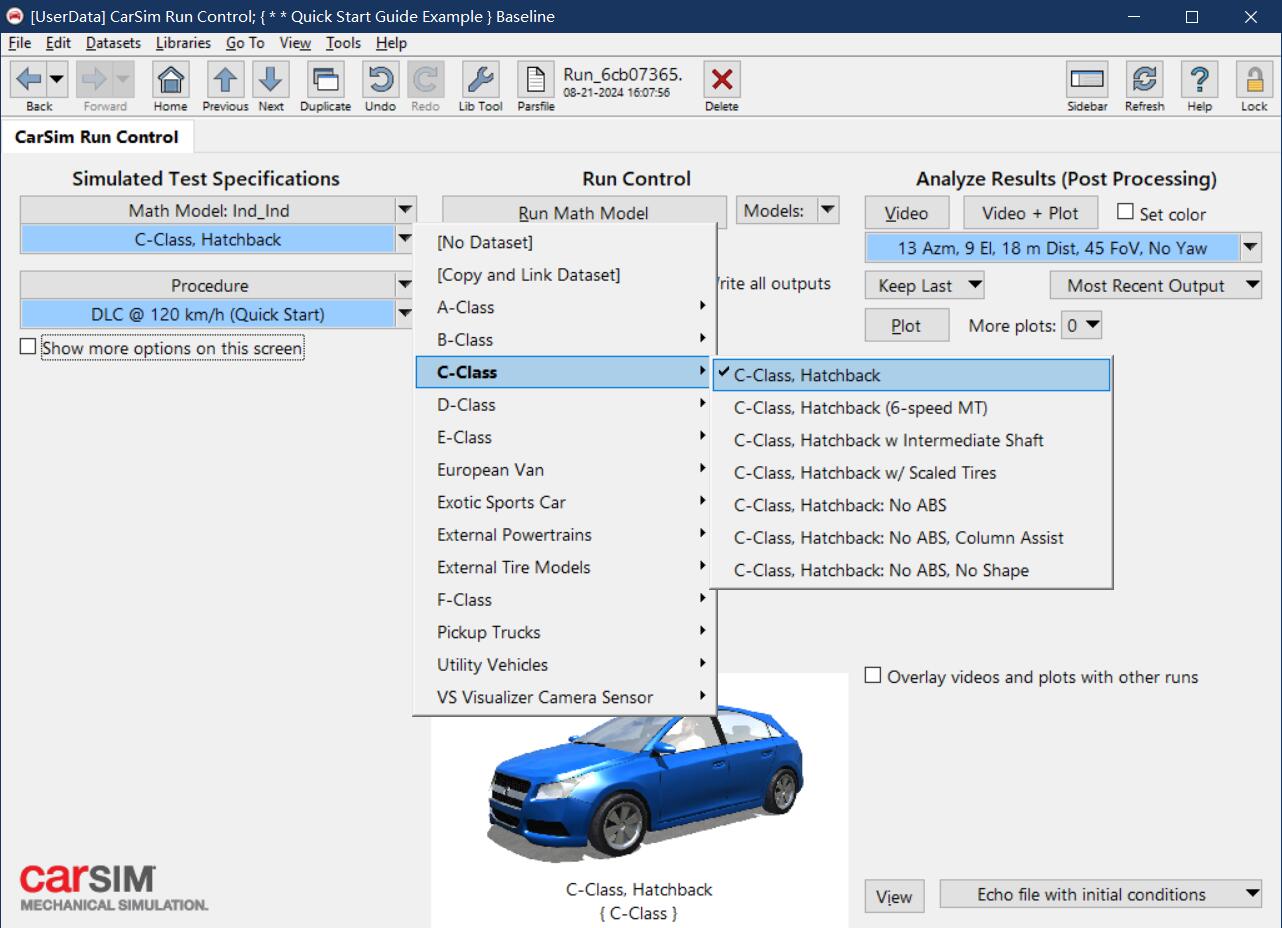Select C-Class, Hatchback: No ABS, Column Assist
Screen dimensions: 1282x928
coord(911,537)
